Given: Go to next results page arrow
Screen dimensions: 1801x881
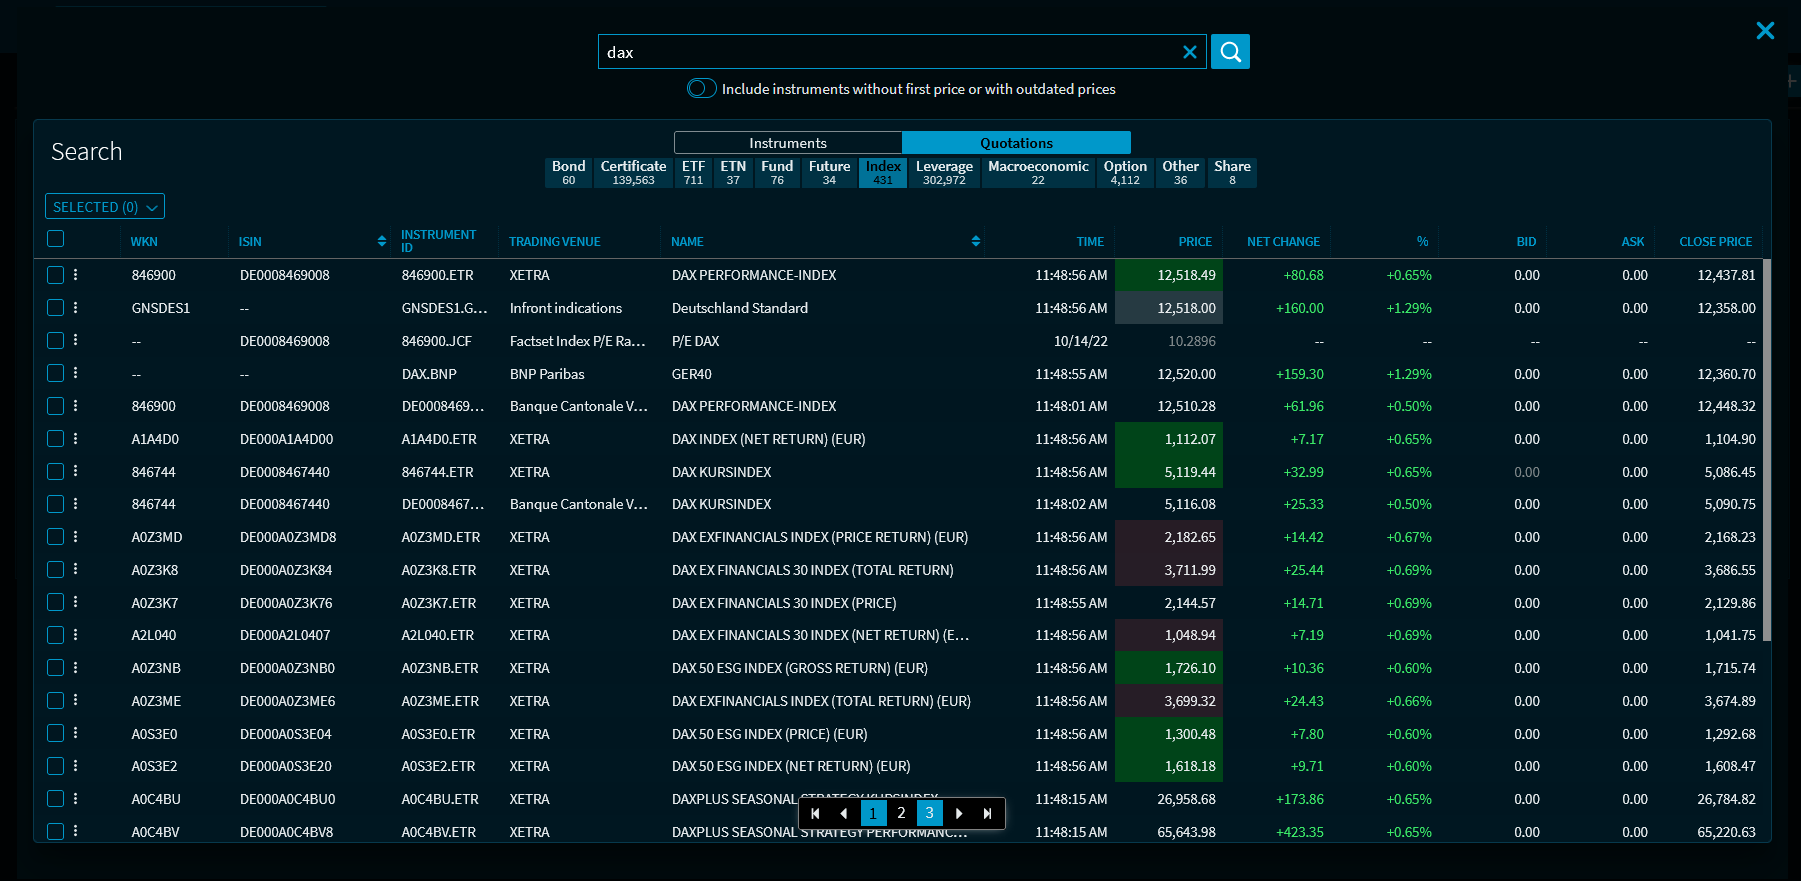Looking at the screenshot, I should (x=959, y=813).
